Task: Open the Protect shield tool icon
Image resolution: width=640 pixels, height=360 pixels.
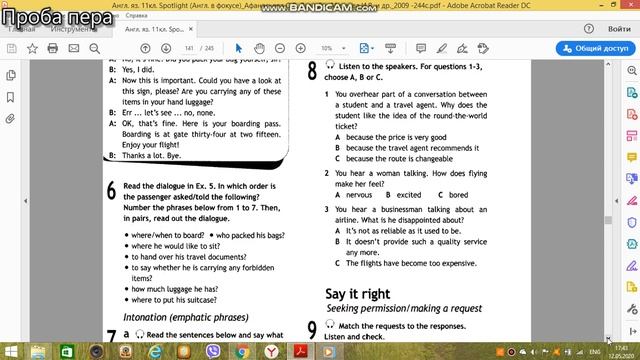Action: [x=632, y=223]
